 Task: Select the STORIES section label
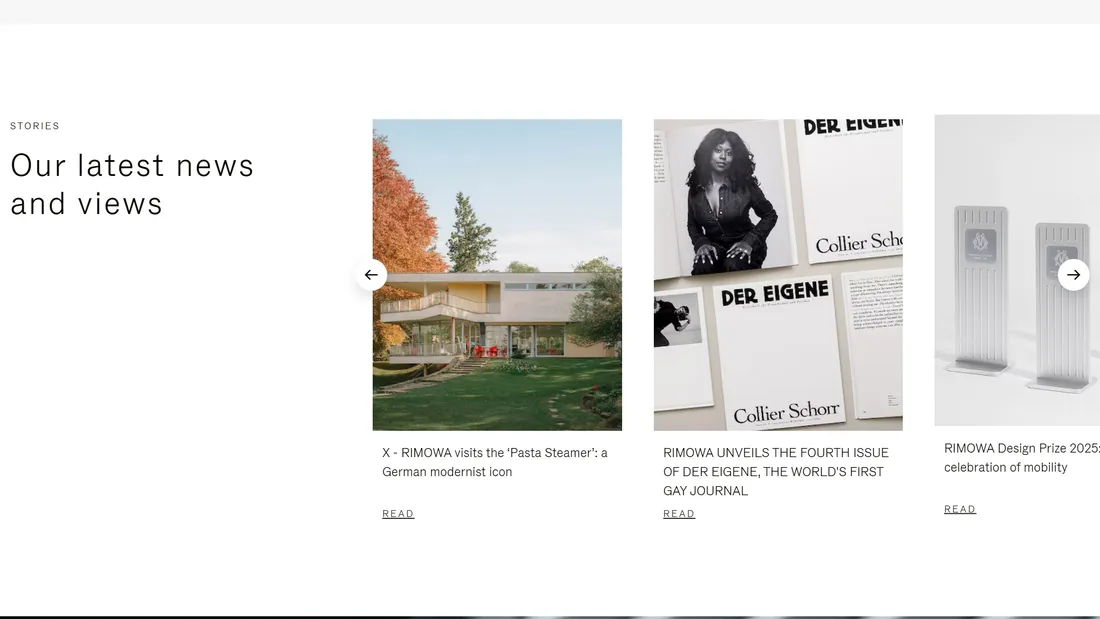pyautogui.click(x=34, y=126)
